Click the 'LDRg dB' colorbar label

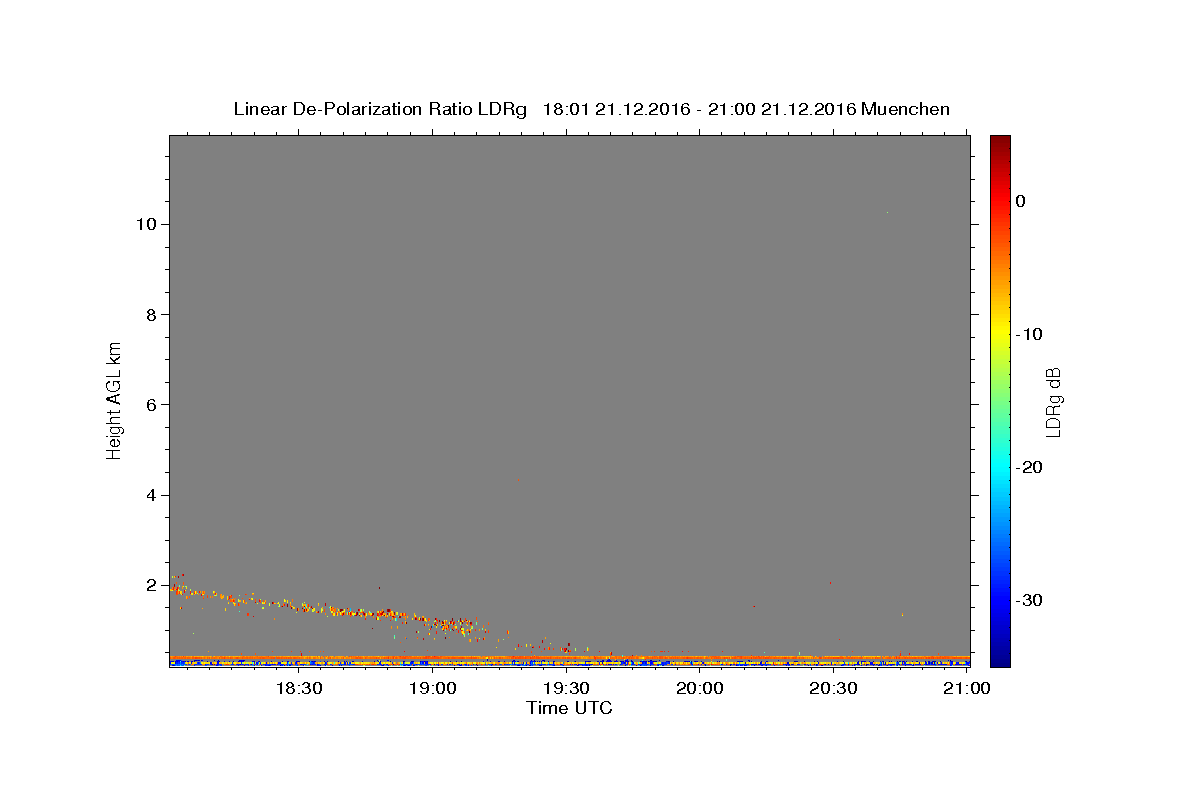(1052, 402)
